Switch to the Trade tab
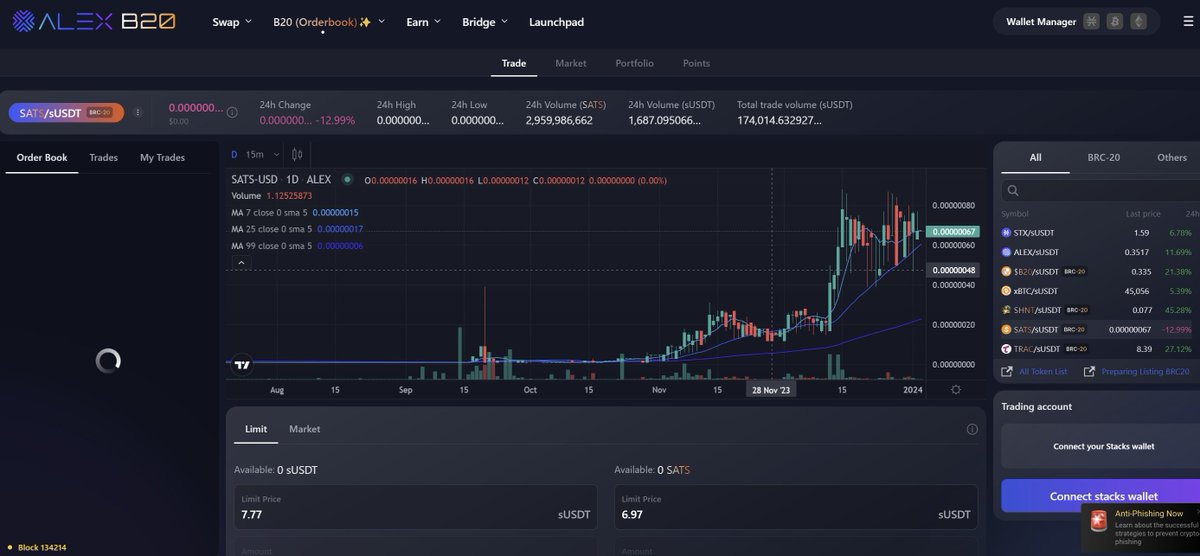The height and width of the screenshot is (556, 1200). click(x=514, y=63)
